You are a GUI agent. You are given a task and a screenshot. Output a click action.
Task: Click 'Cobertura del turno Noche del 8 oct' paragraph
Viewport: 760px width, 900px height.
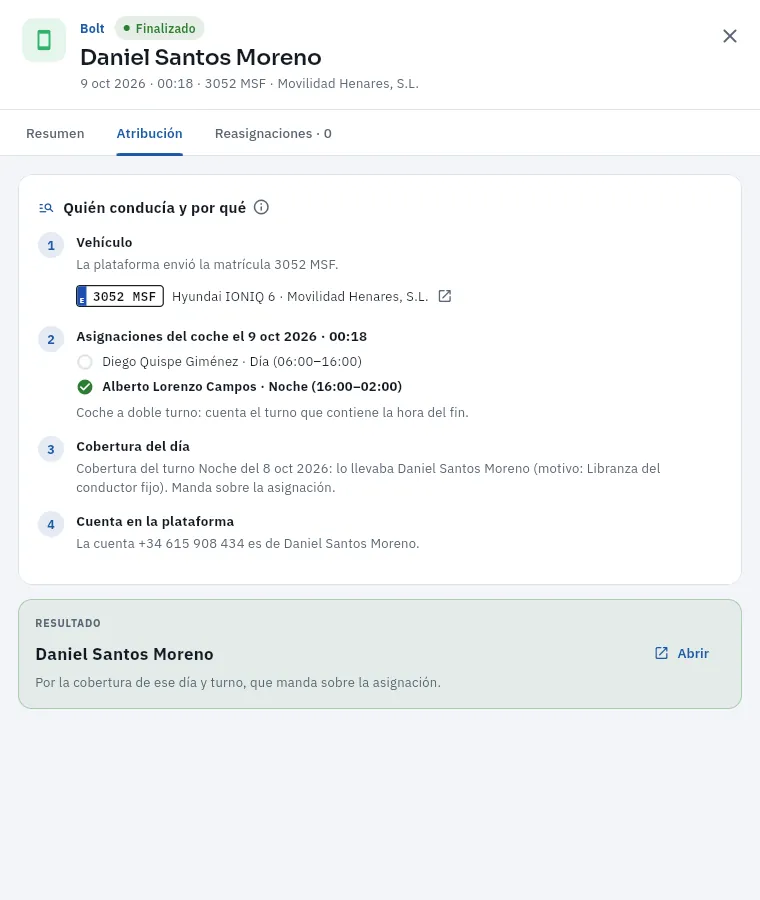point(368,478)
